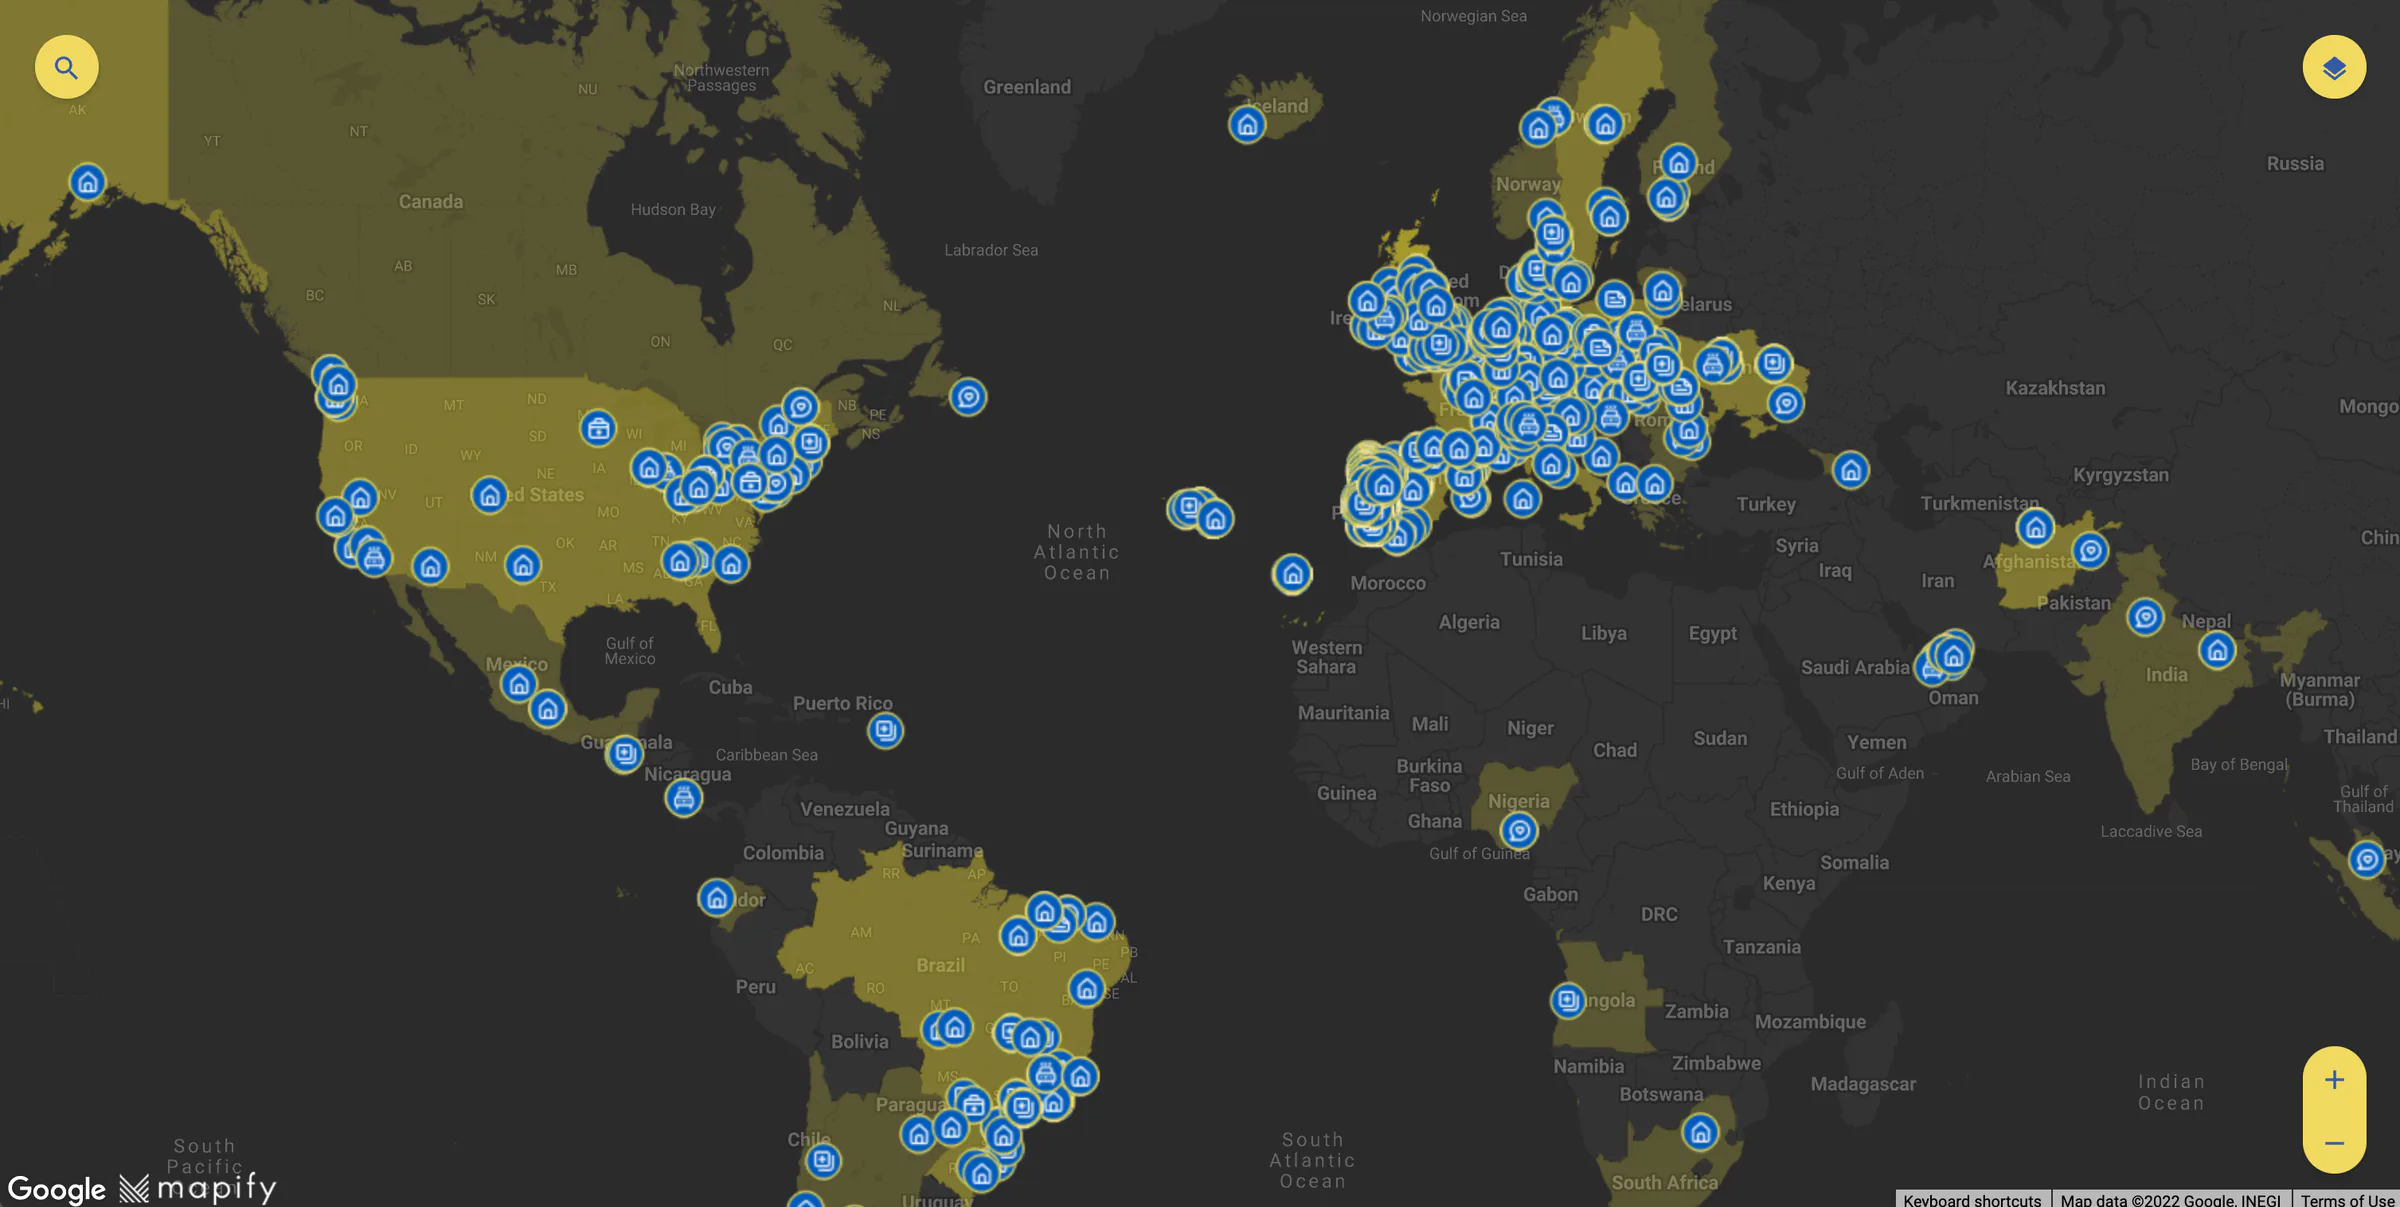Image resolution: width=2400 pixels, height=1207 pixels.
Task: Click the home marker in Afghanistan
Action: click(x=2035, y=528)
